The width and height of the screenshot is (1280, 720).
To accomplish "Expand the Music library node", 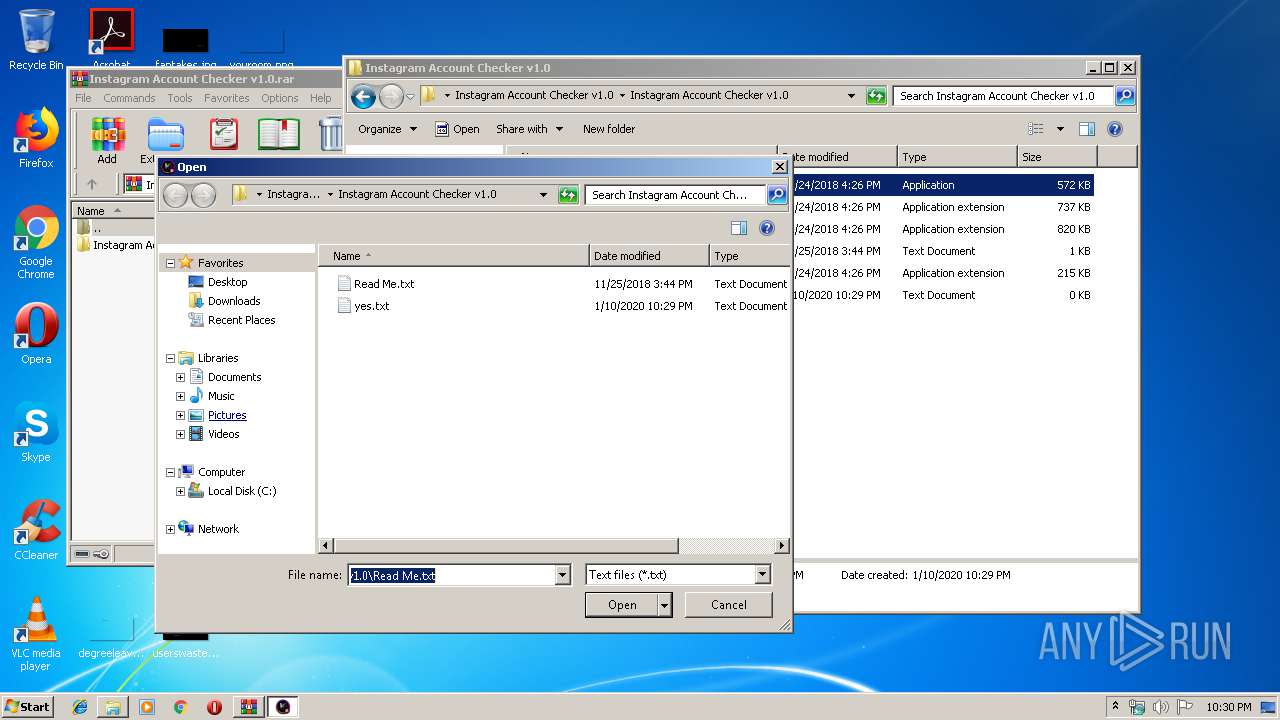I will click(x=180, y=396).
